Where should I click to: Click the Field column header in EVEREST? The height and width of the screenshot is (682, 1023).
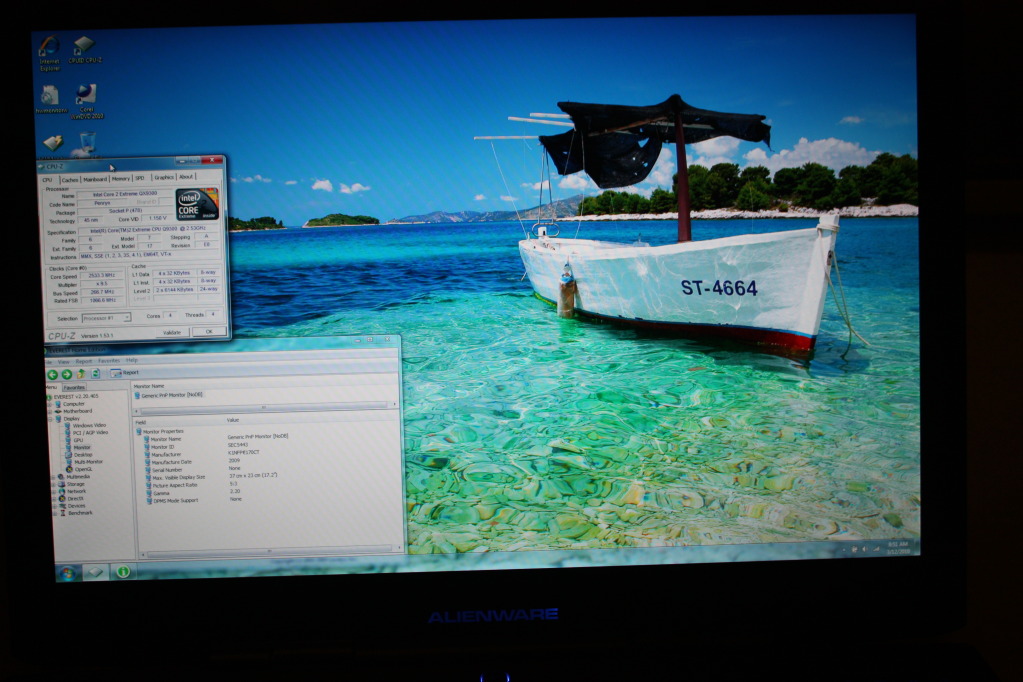[x=140, y=423]
